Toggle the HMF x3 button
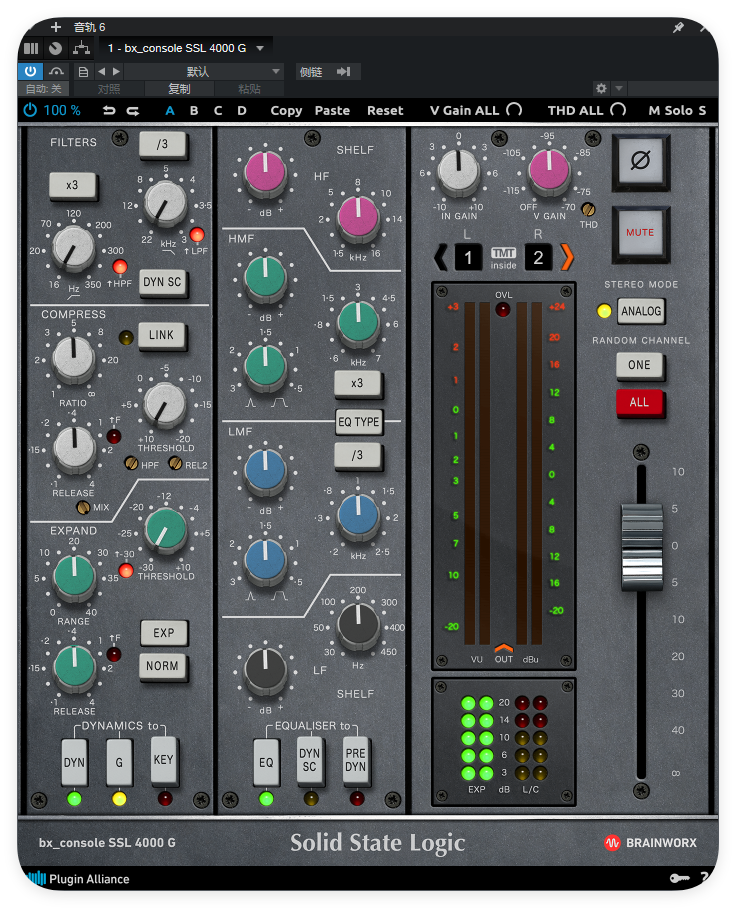The image size is (736, 908). click(x=358, y=383)
